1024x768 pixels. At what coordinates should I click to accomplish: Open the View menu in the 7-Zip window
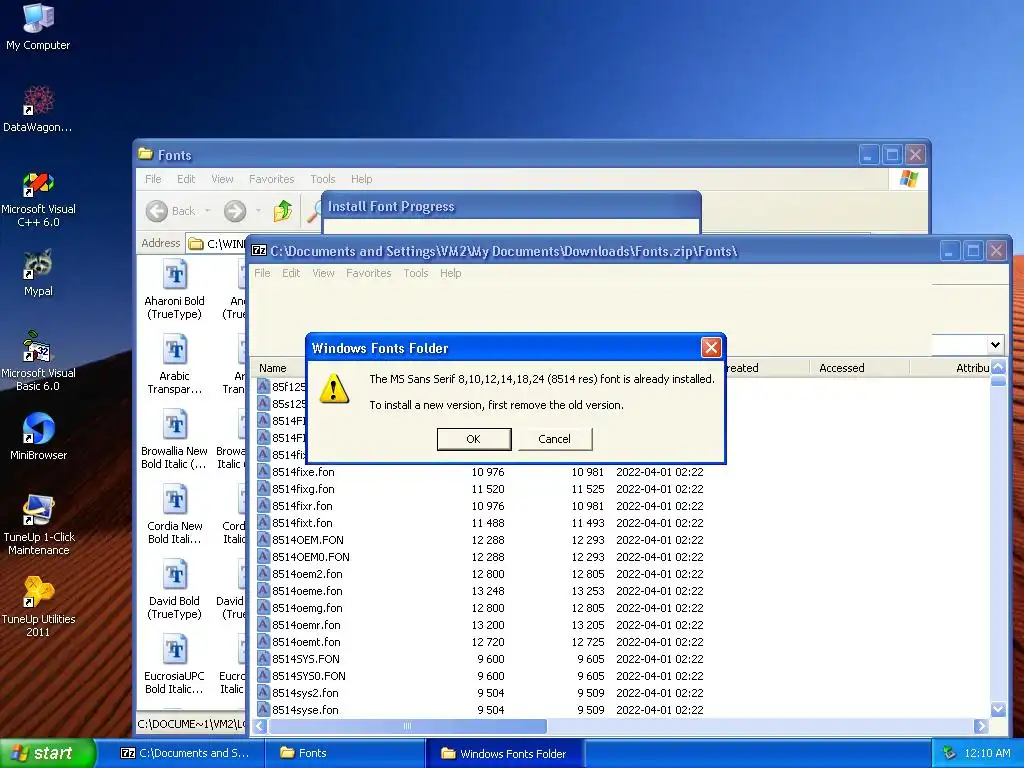323,273
